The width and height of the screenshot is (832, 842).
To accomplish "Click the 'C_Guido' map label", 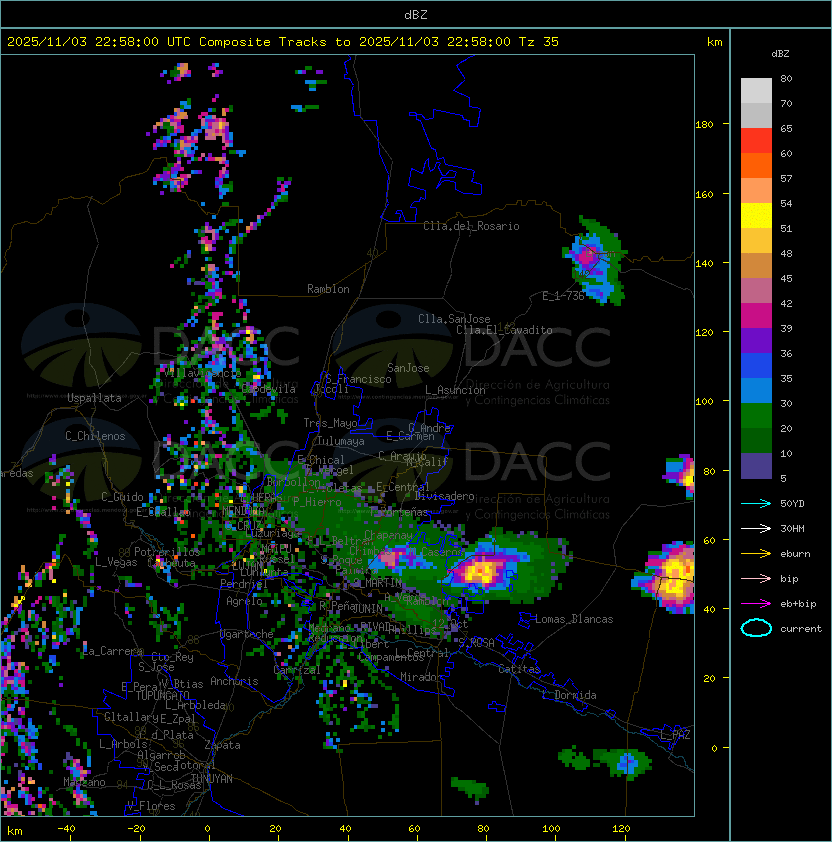I will click(x=122, y=497).
